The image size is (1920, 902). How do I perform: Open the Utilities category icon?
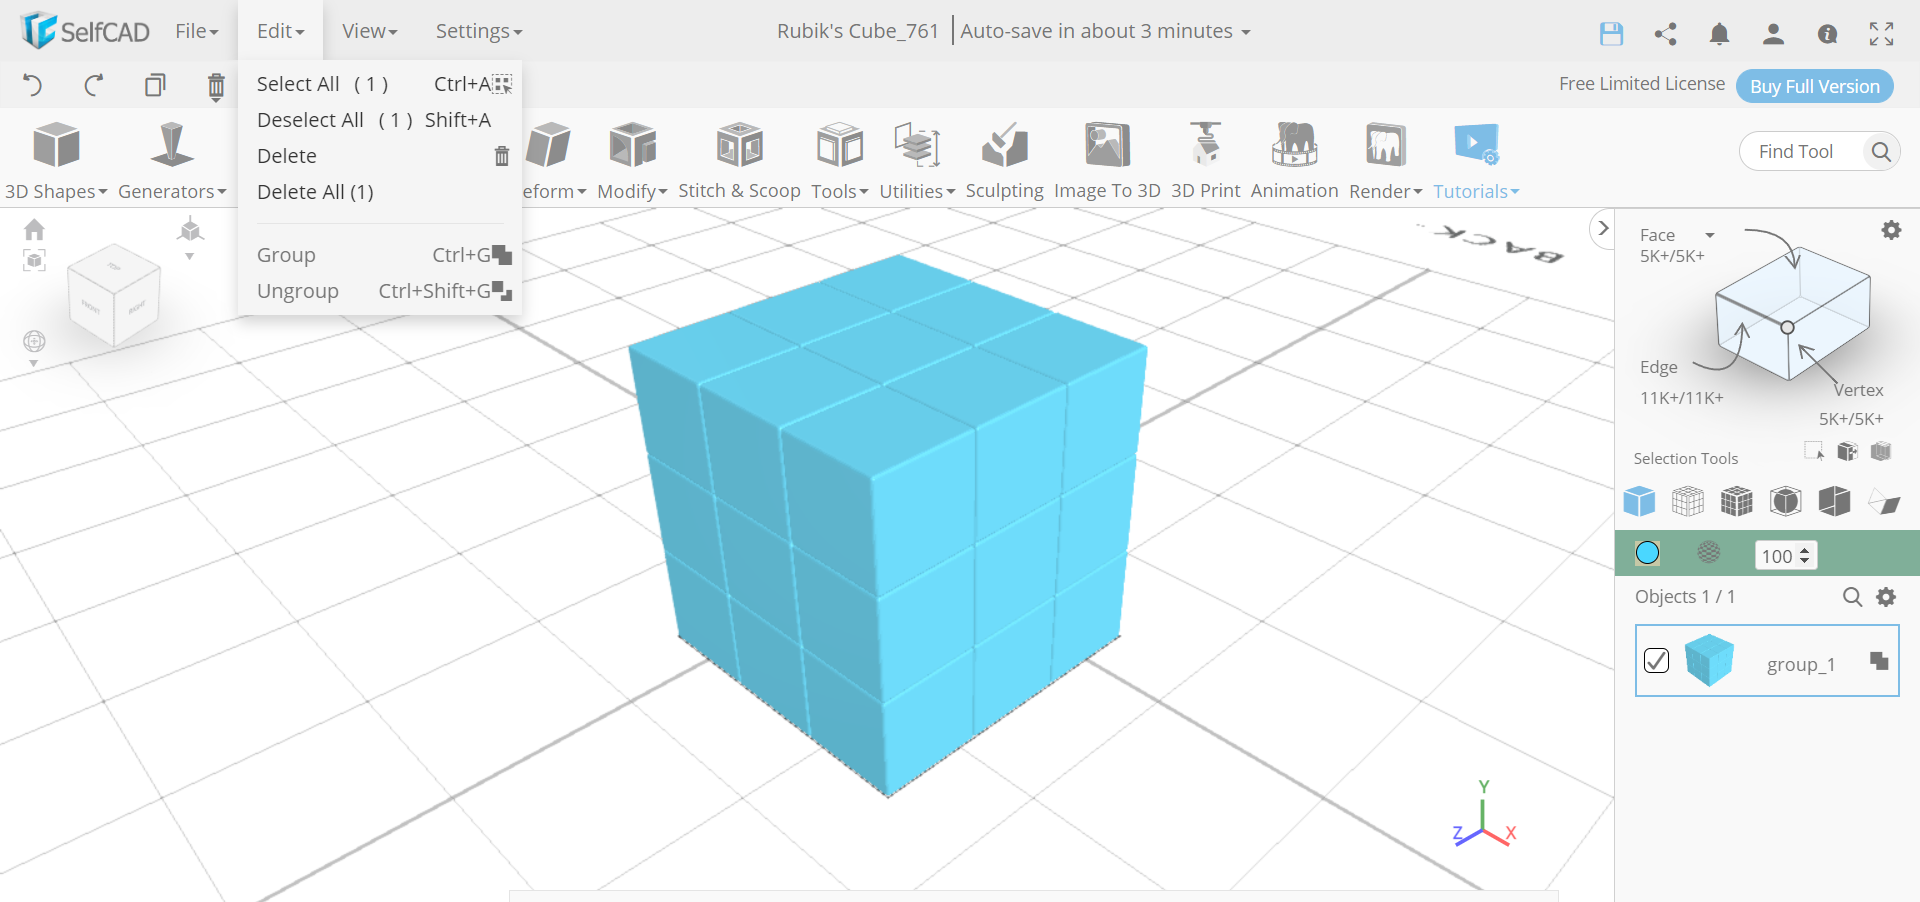[x=918, y=145]
